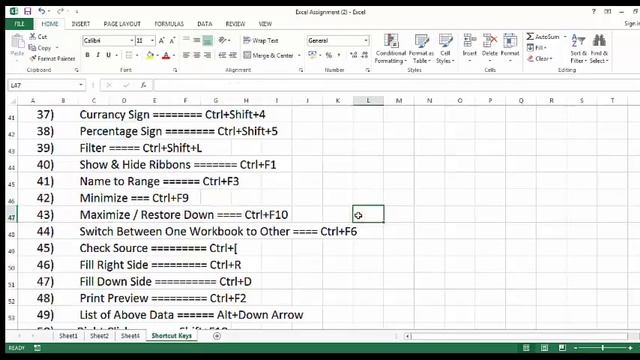Click the Paste clipboard icon

tap(17, 42)
